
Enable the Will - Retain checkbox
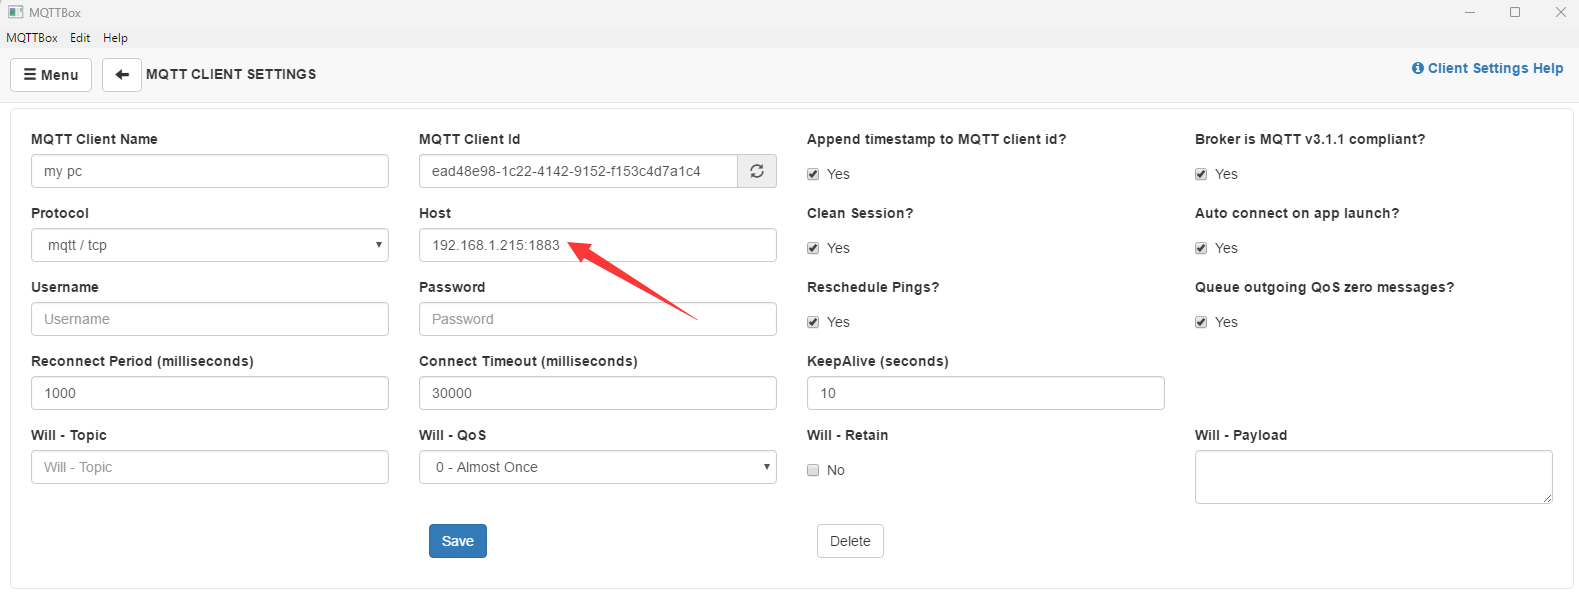tap(813, 470)
